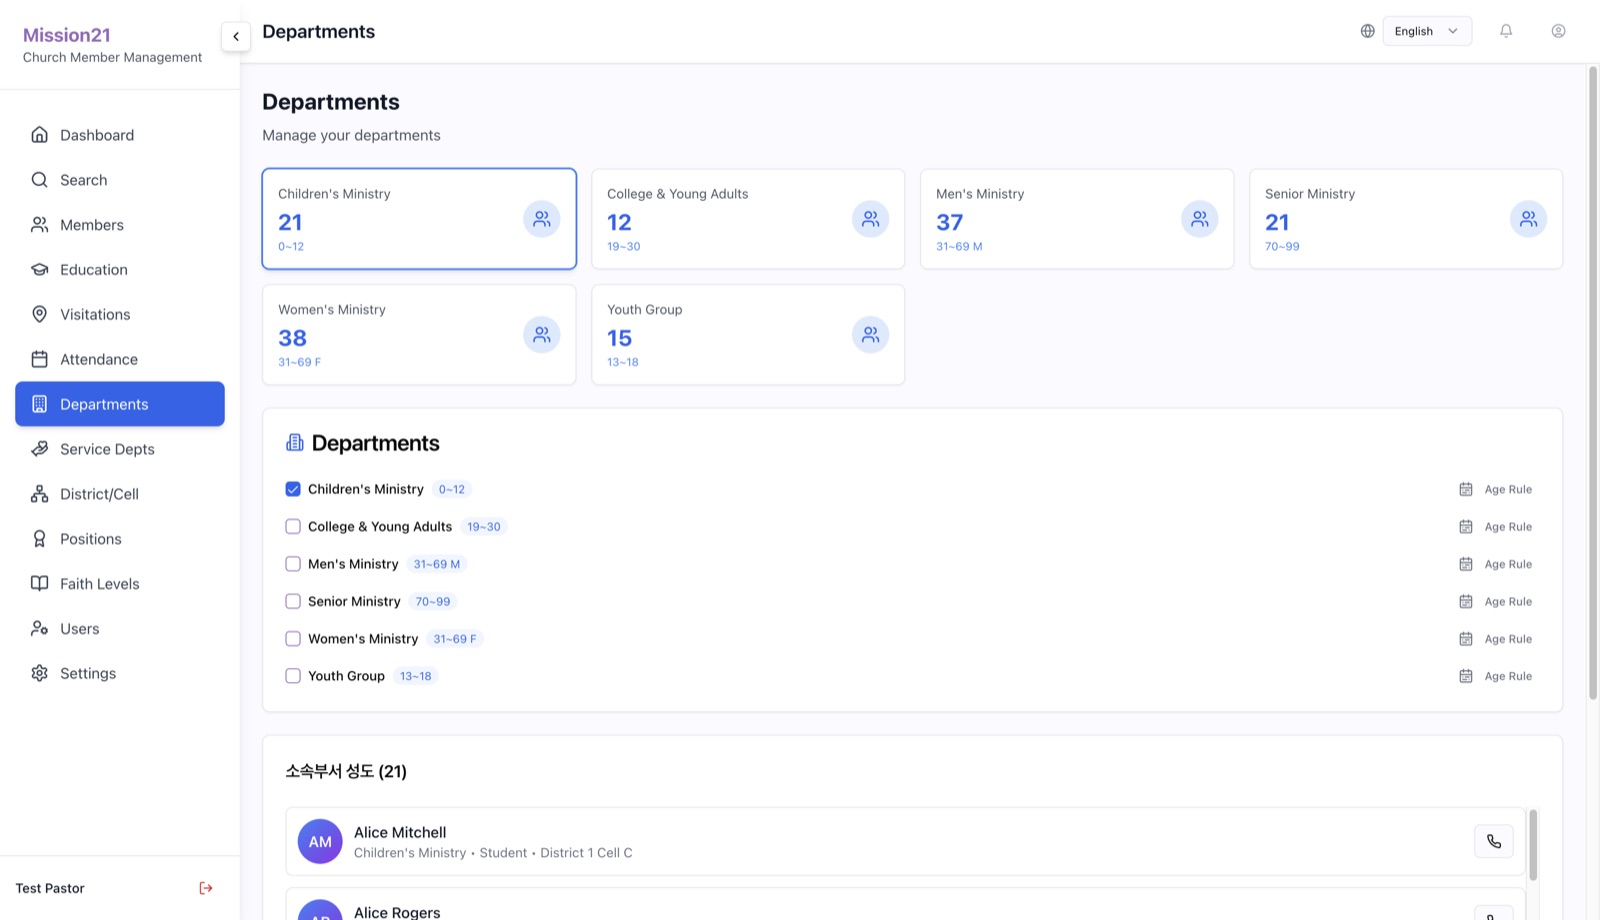The width and height of the screenshot is (1600, 920).
Task: Open Age Rule for Children's Ministry
Action: tap(1496, 489)
